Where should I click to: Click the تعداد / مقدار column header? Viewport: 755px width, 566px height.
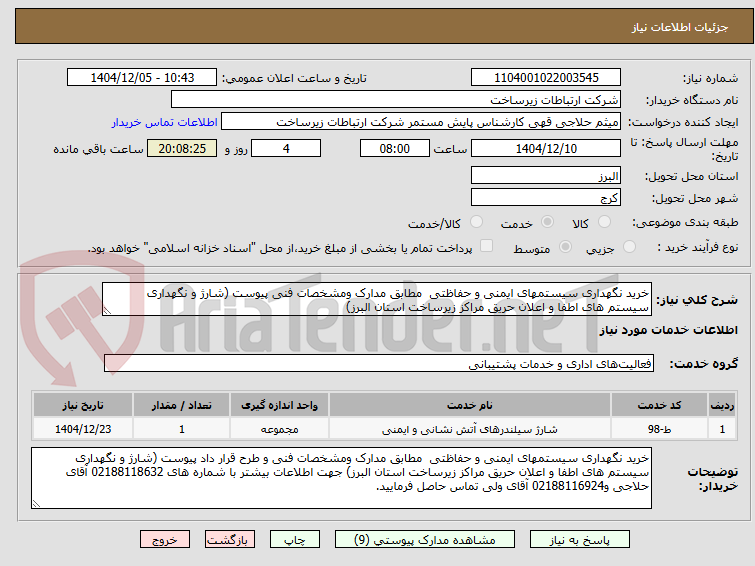182,405
